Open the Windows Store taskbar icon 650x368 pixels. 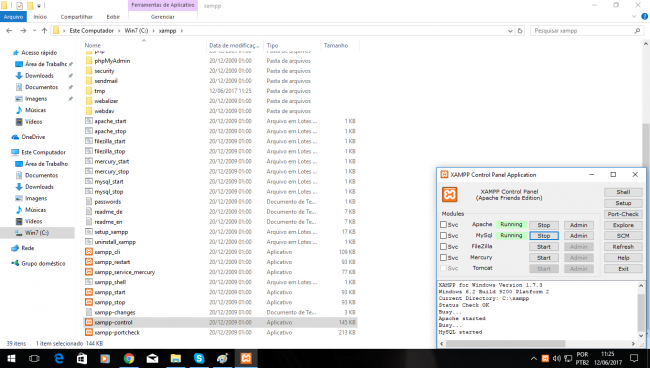pos(82,358)
